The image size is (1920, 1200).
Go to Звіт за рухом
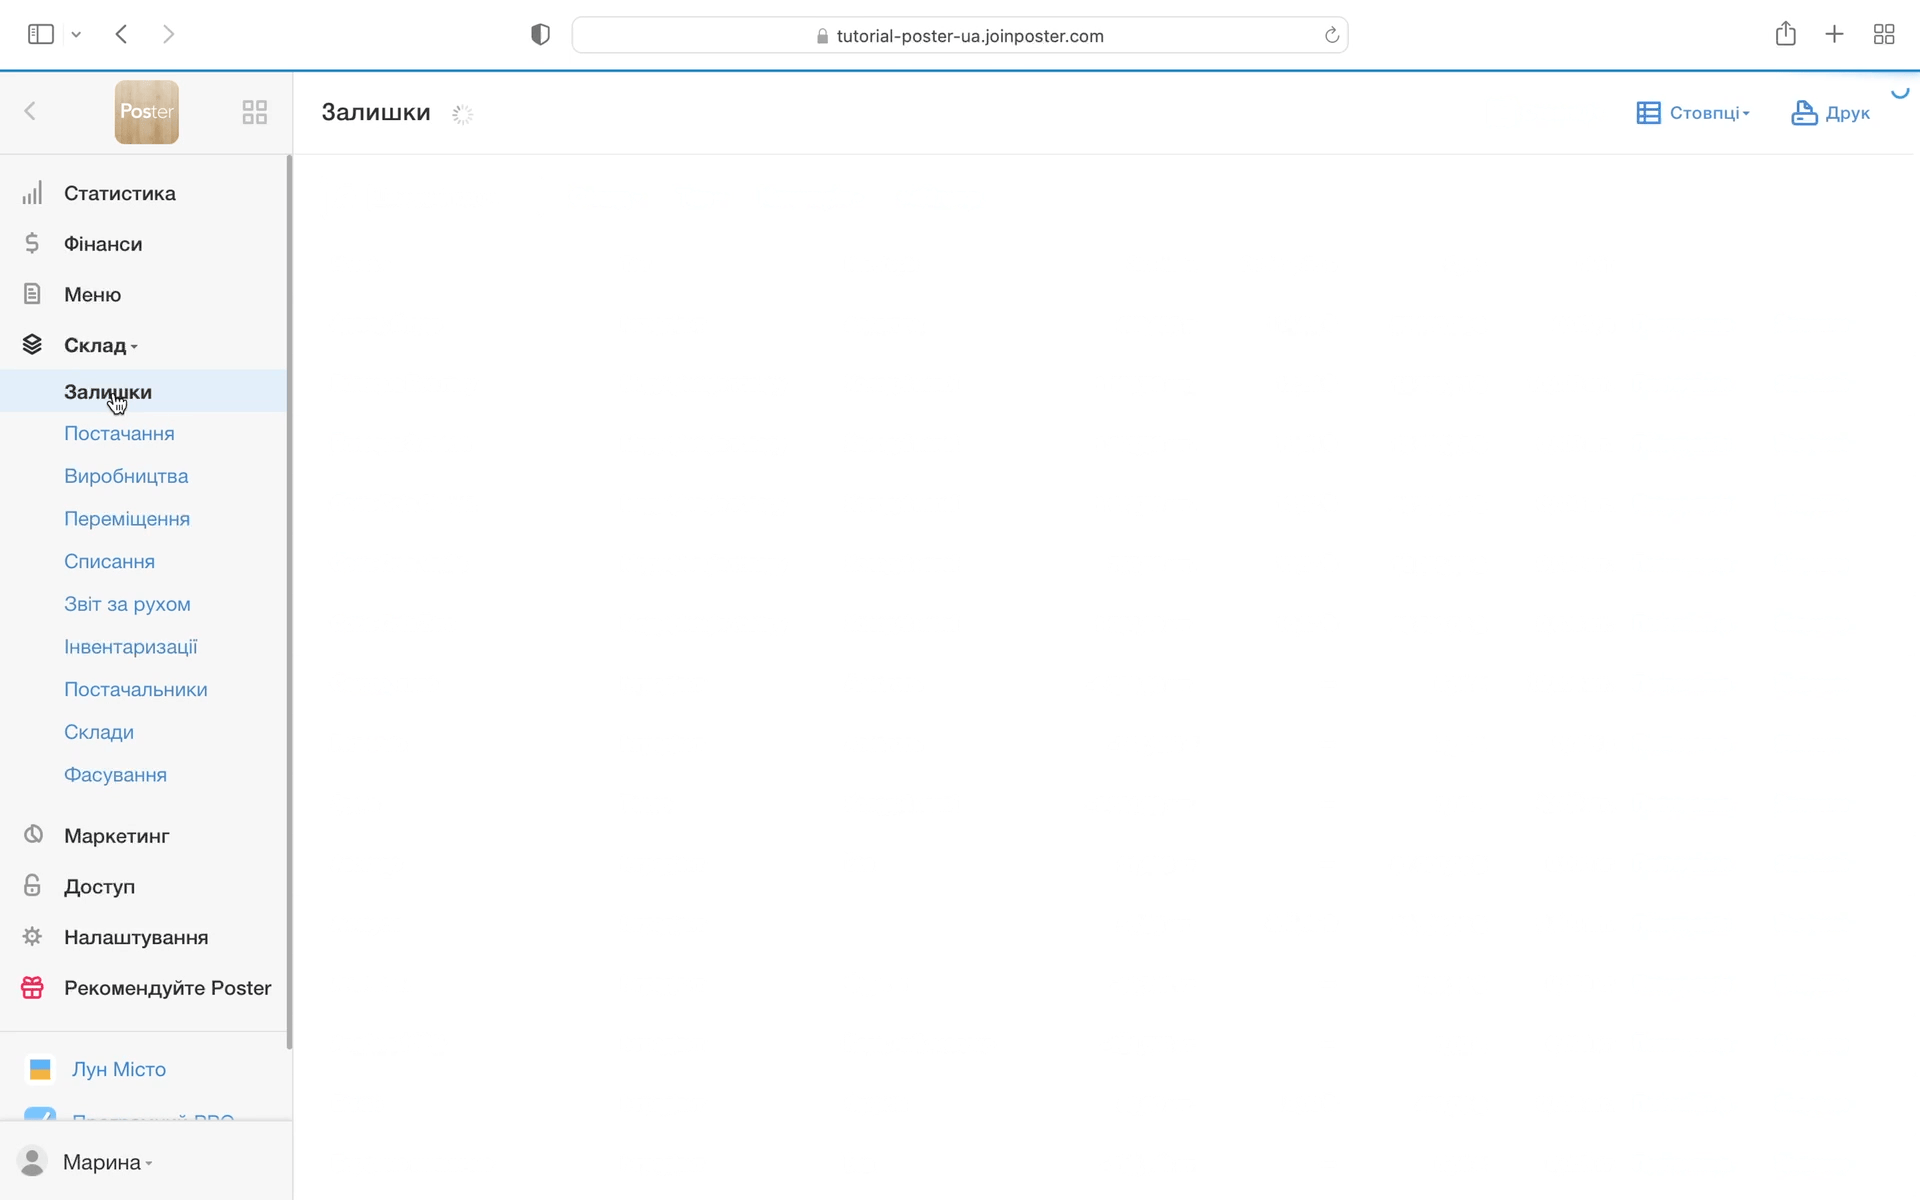tap(127, 604)
